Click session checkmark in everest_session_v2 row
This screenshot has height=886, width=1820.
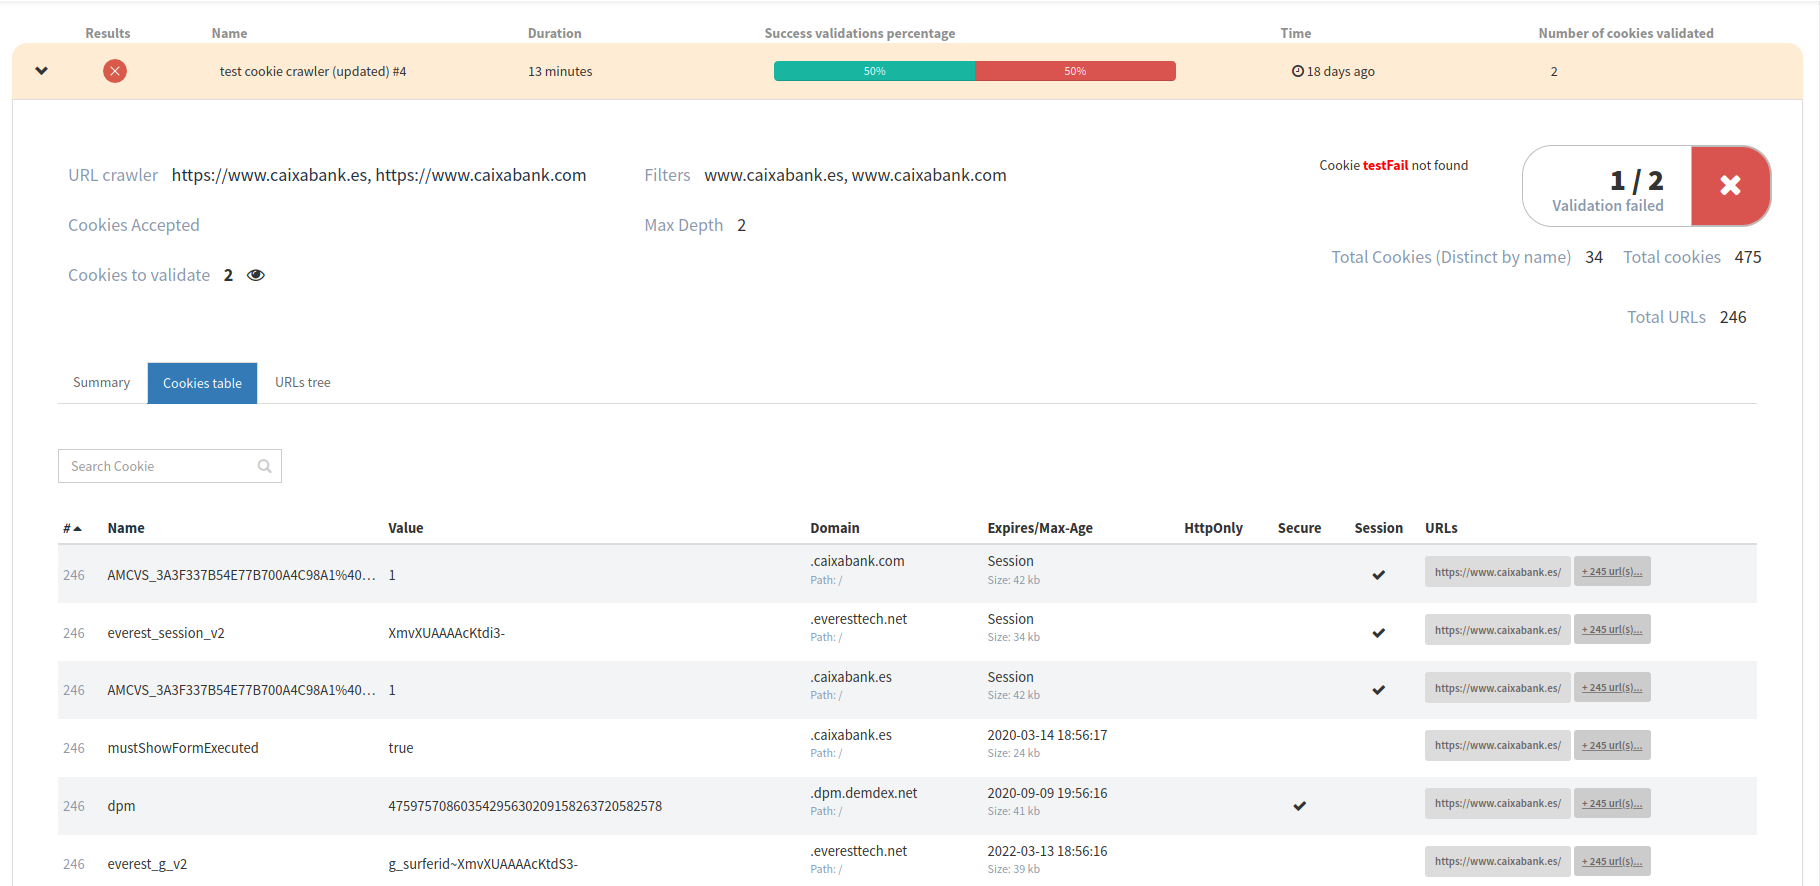[x=1378, y=633]
